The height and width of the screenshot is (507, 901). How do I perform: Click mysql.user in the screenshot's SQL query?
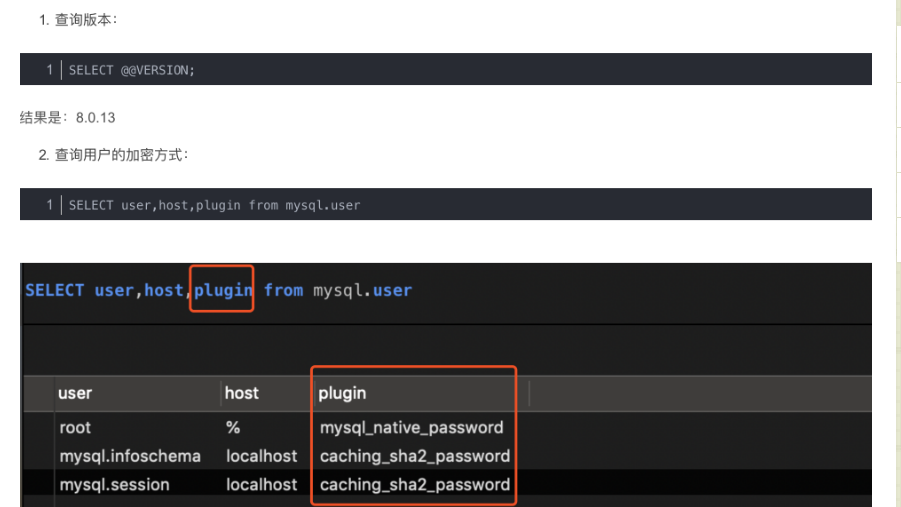pos(362,290)
